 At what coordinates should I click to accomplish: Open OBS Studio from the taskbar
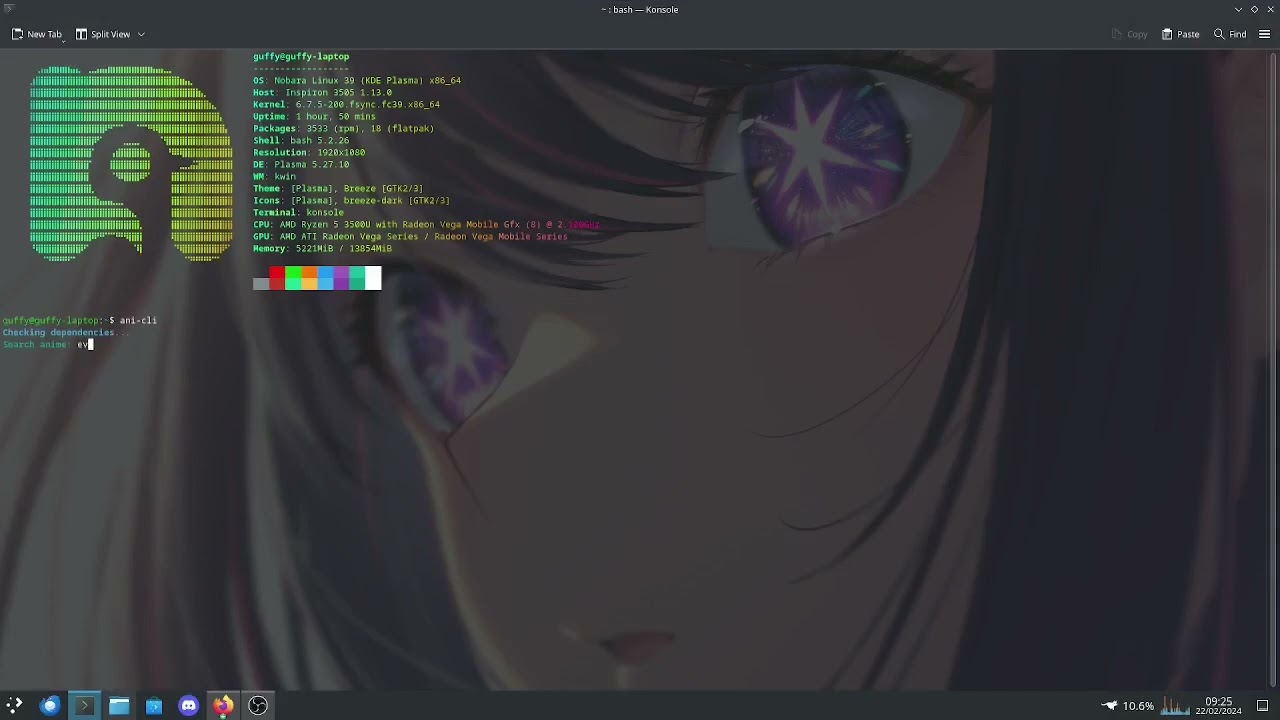(x=258, y=705)
